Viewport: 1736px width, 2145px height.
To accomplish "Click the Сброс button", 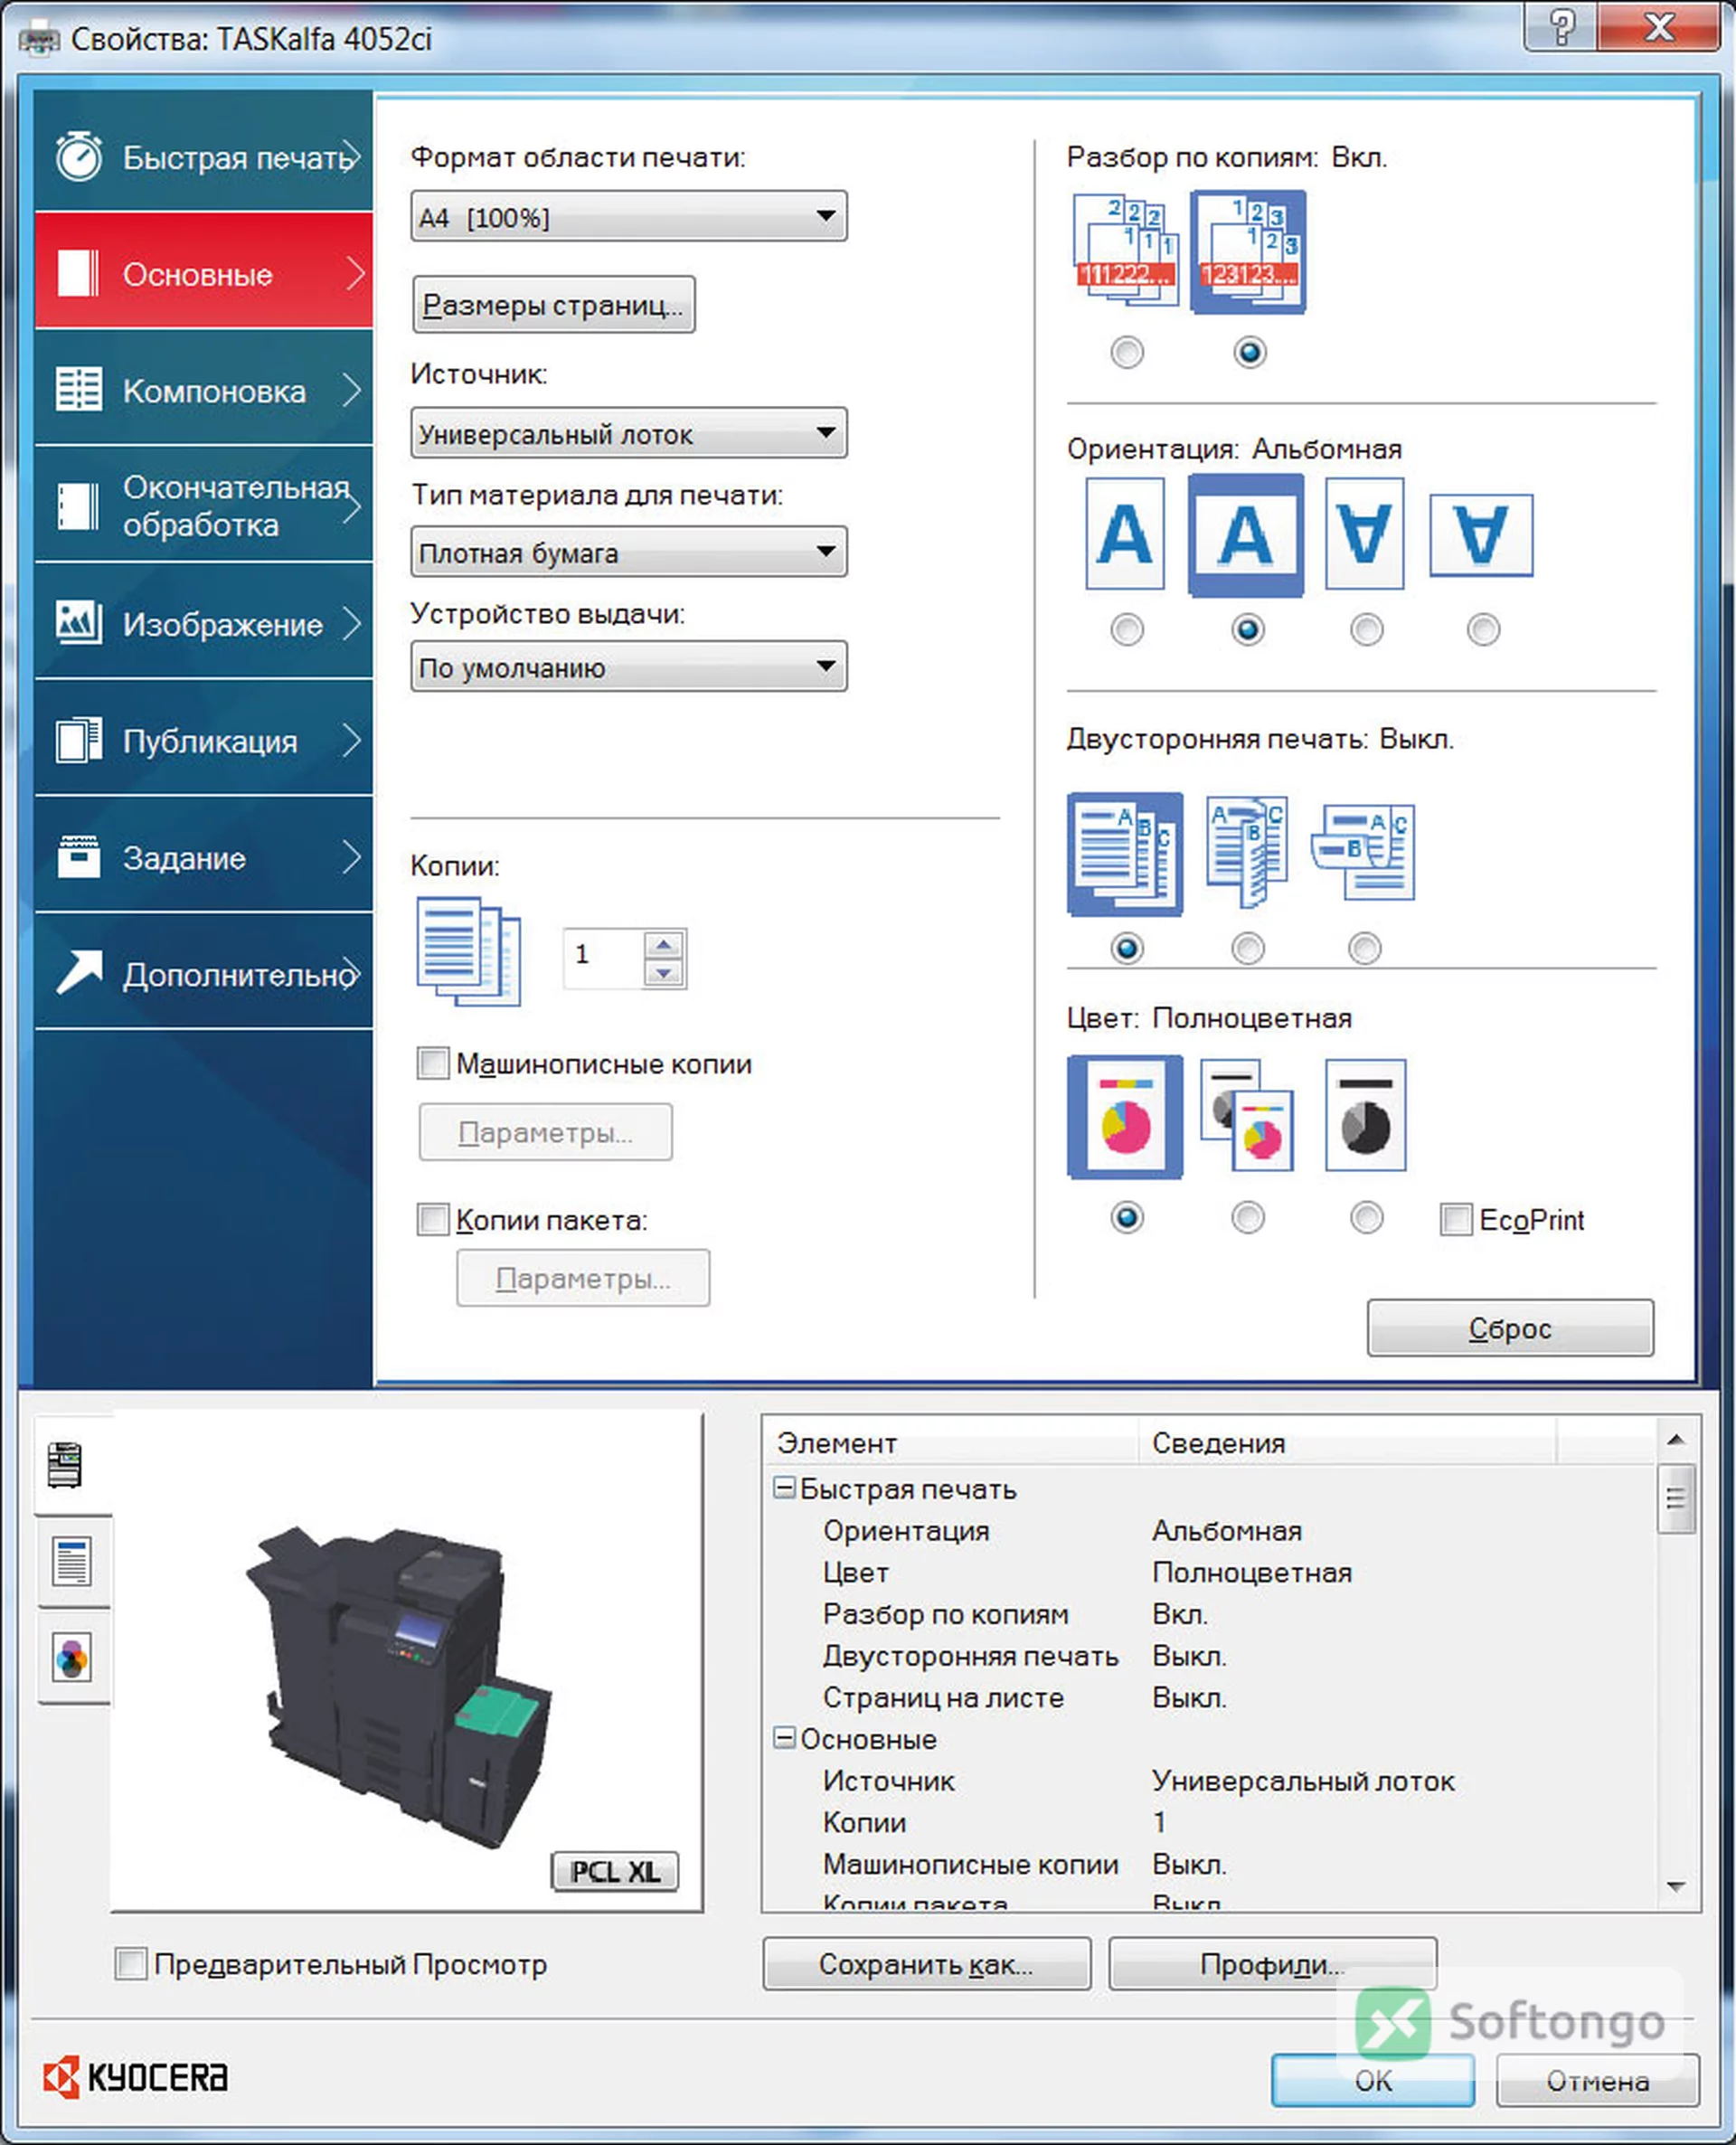I will (1510, 1328).
